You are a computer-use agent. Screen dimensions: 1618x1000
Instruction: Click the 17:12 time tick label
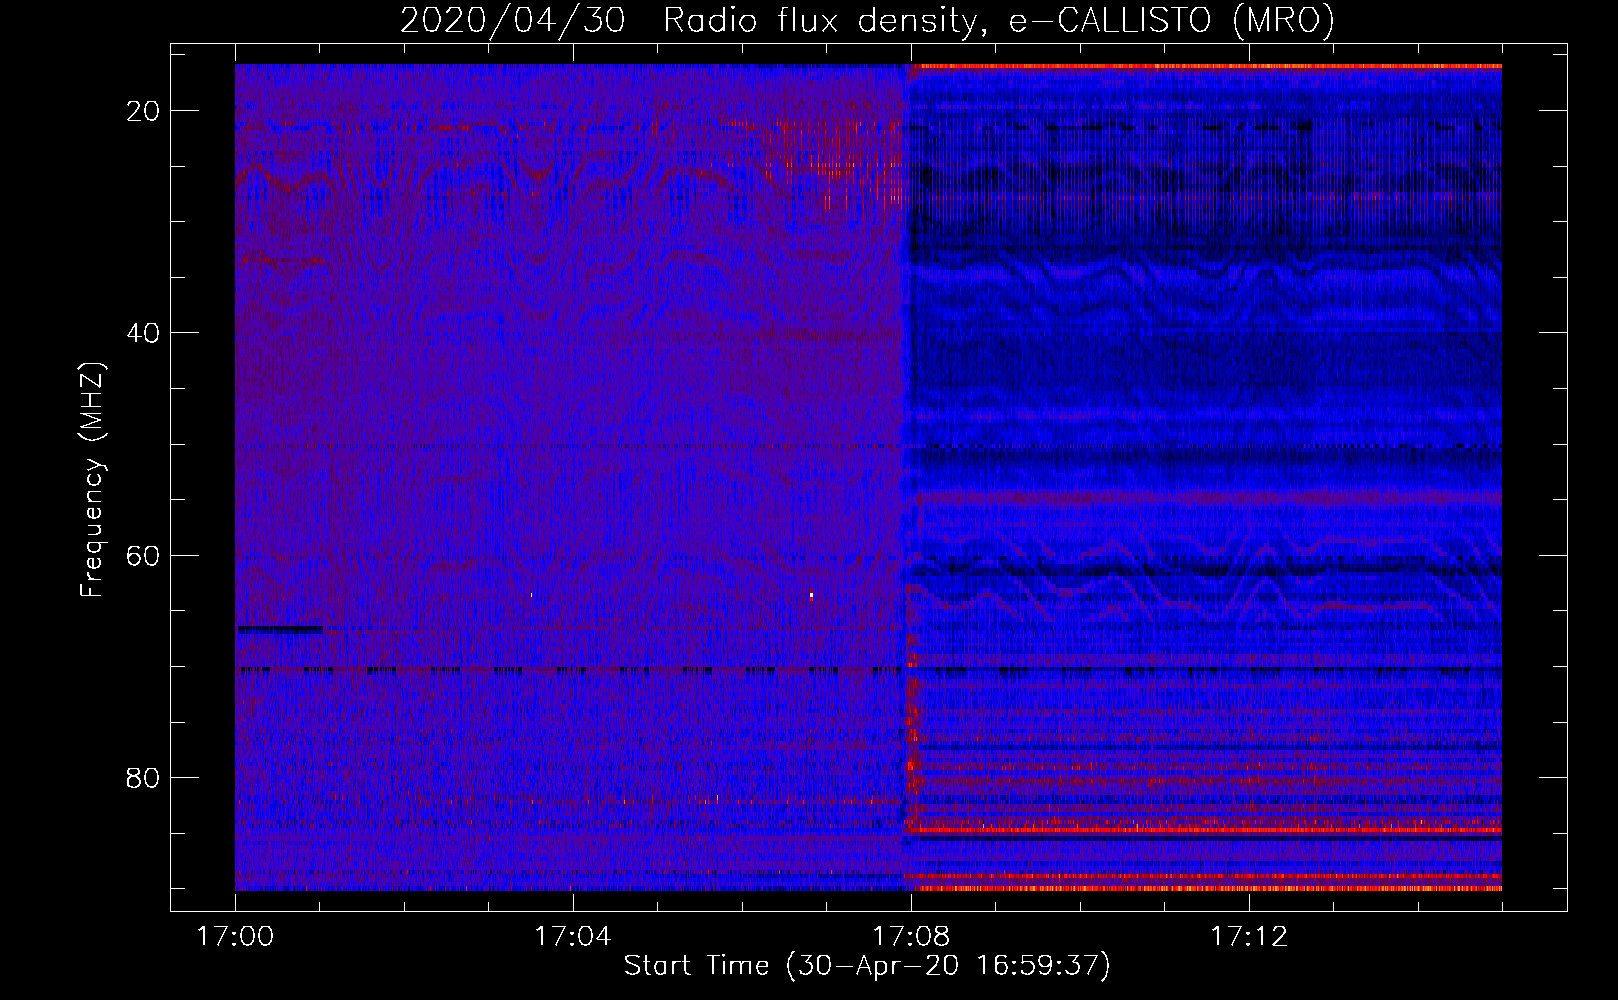[x=1249, y=937]
